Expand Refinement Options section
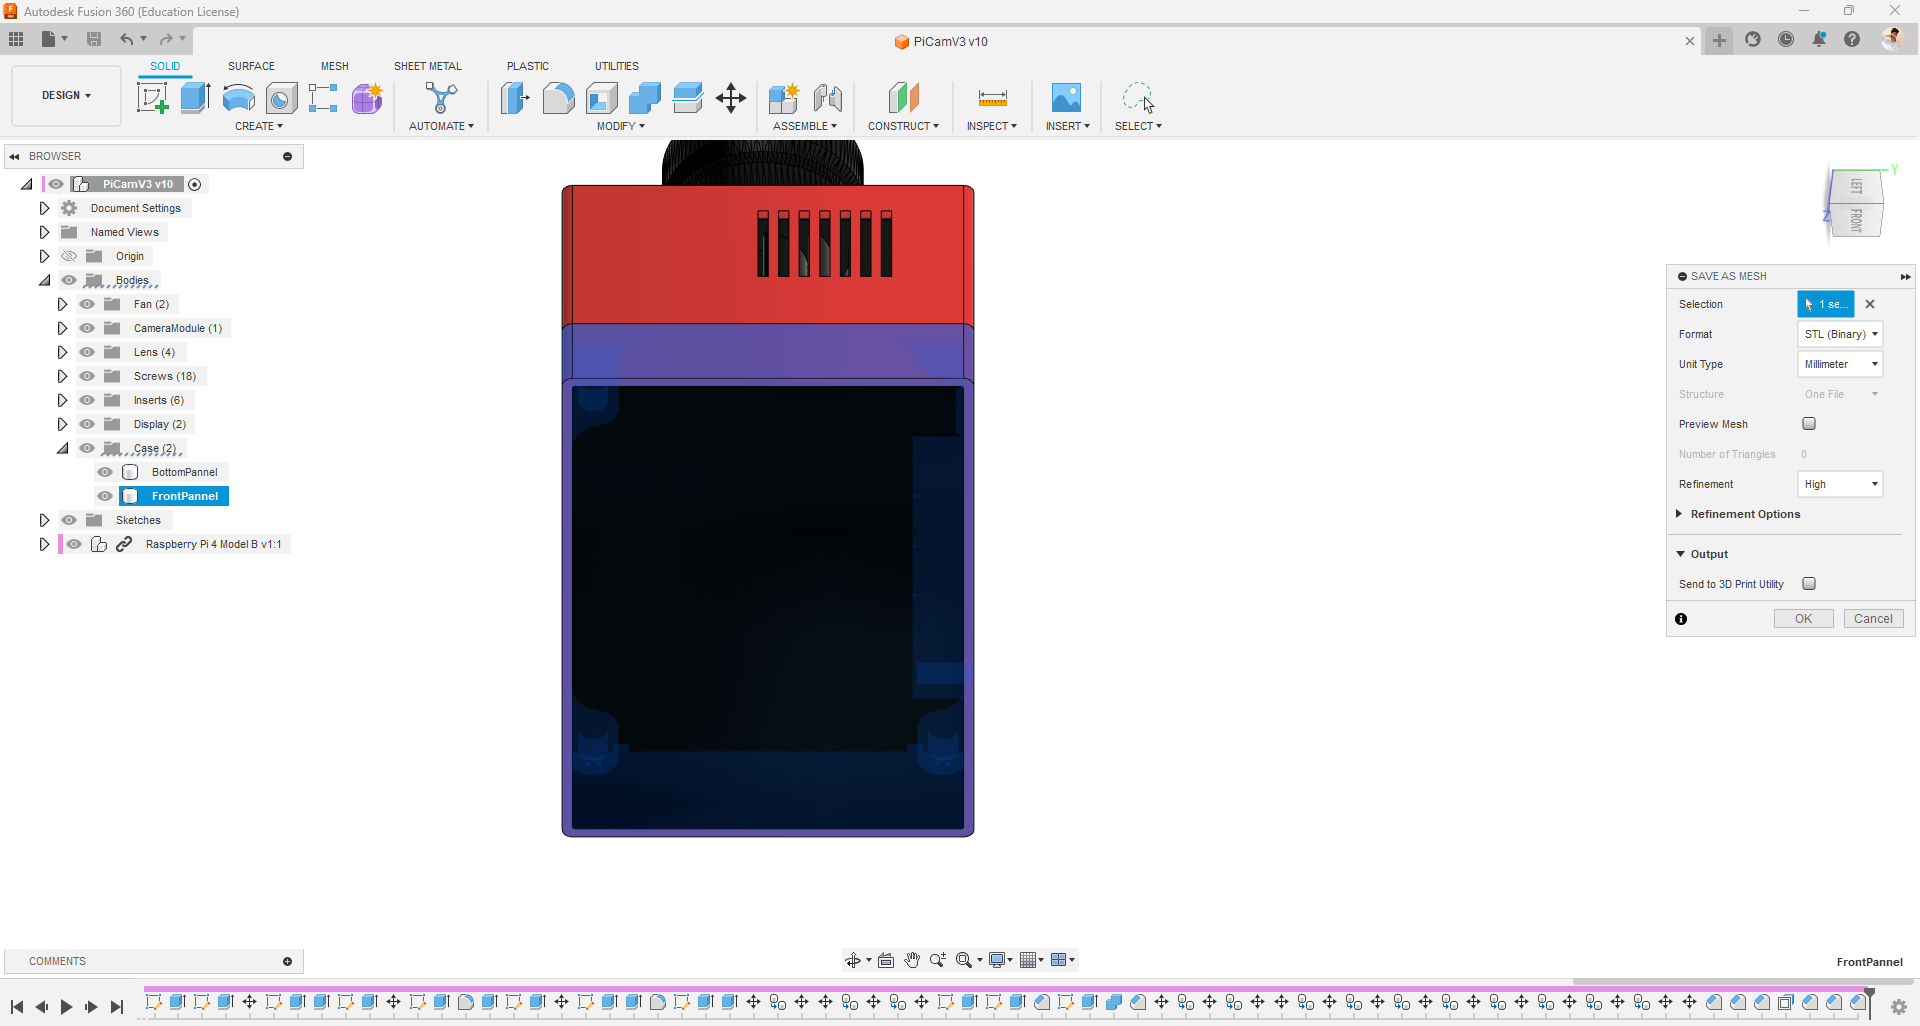1920x1026 pixels. tap(1679, 514)
